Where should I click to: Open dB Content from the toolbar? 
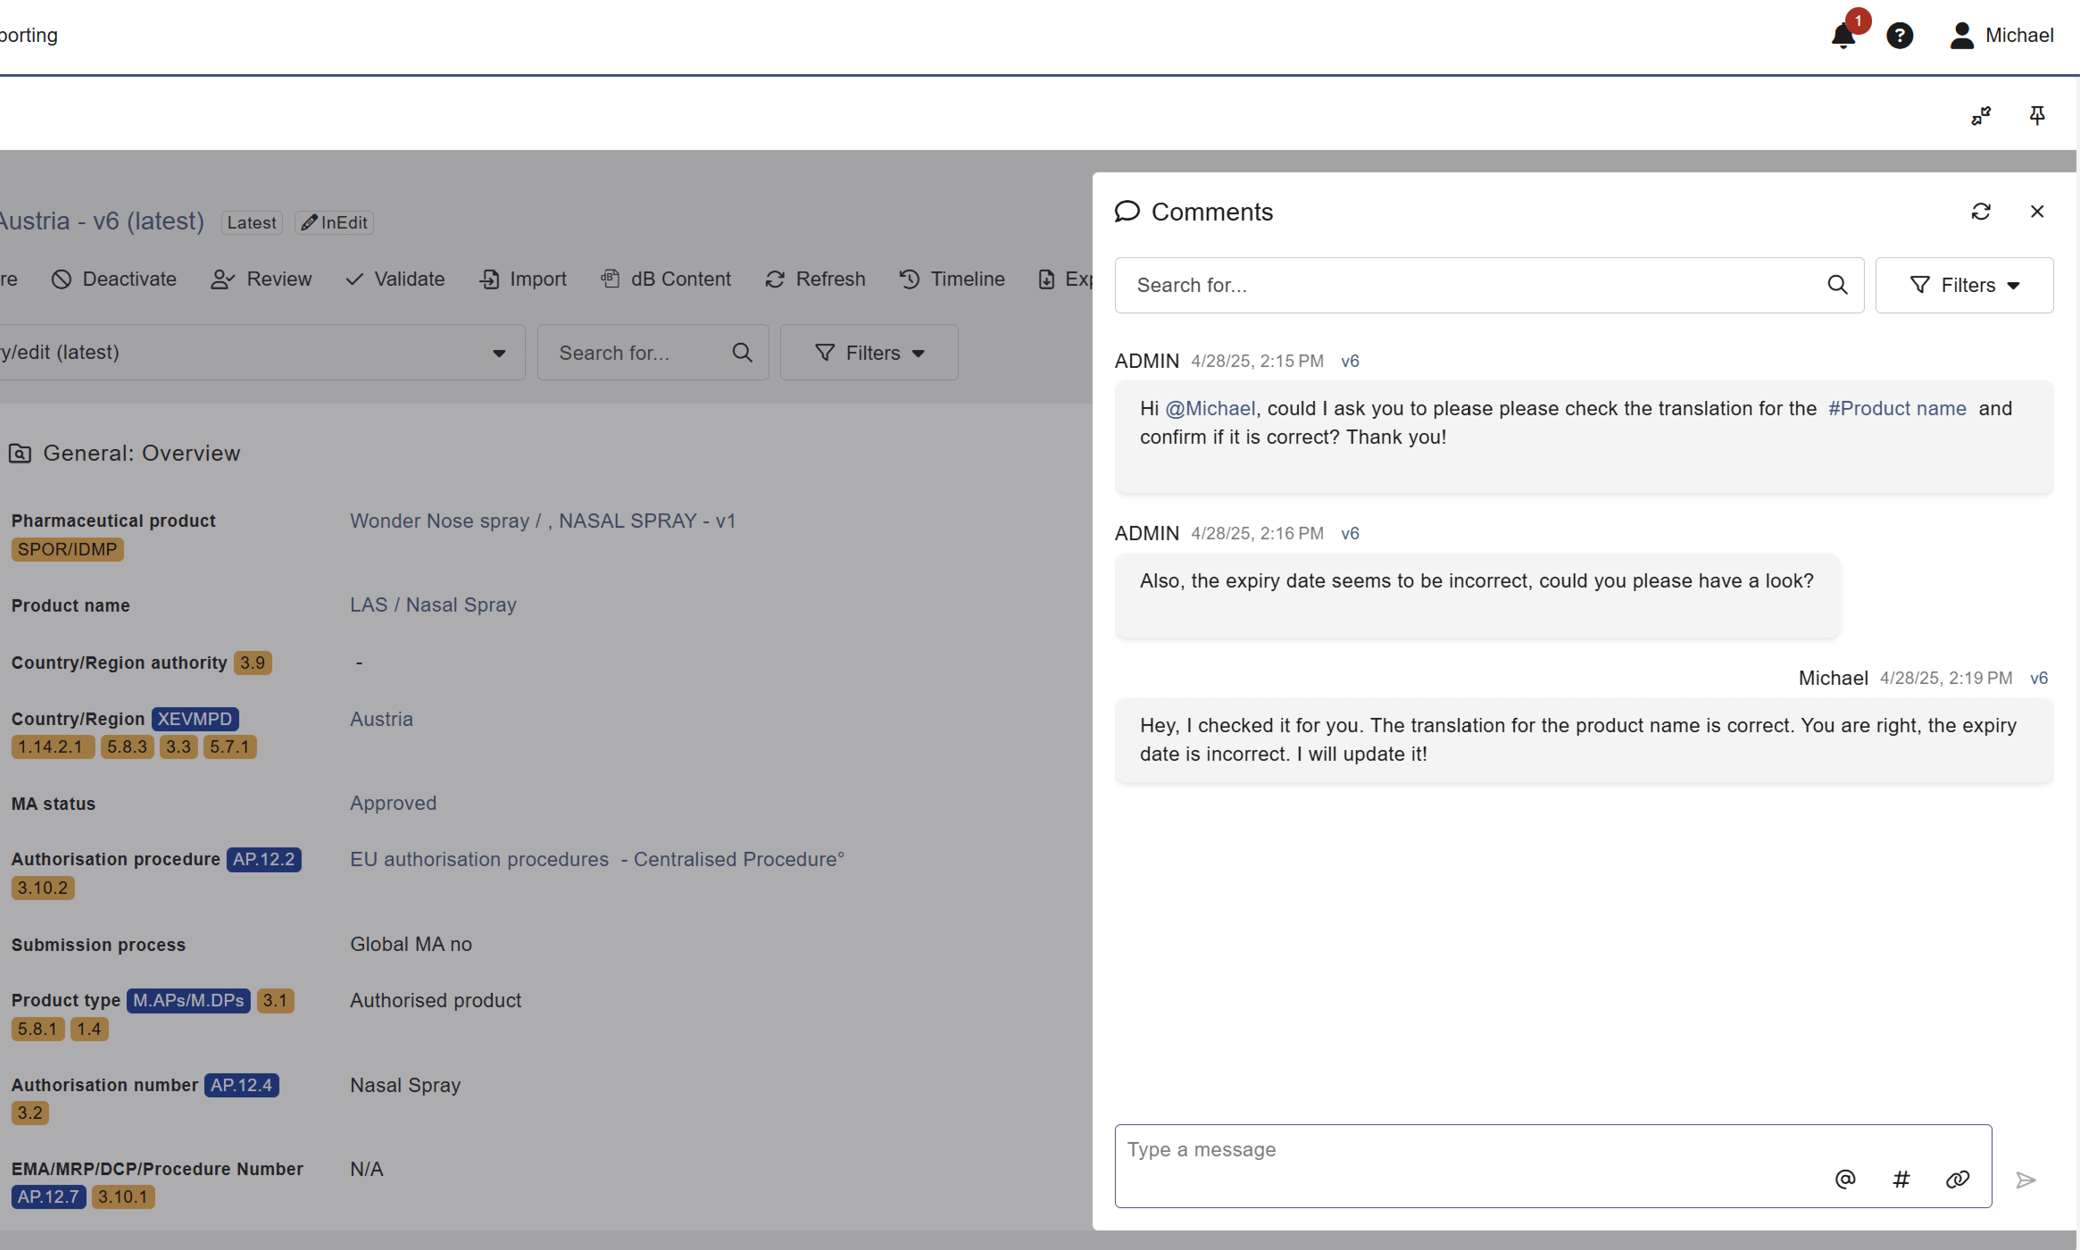(x=665, y=279)
